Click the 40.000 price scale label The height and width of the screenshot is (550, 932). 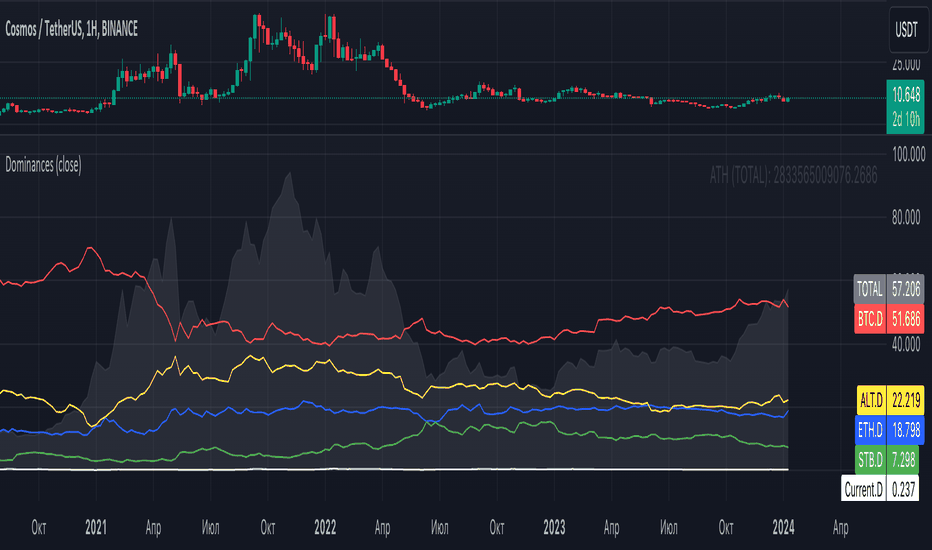point(908,344)
